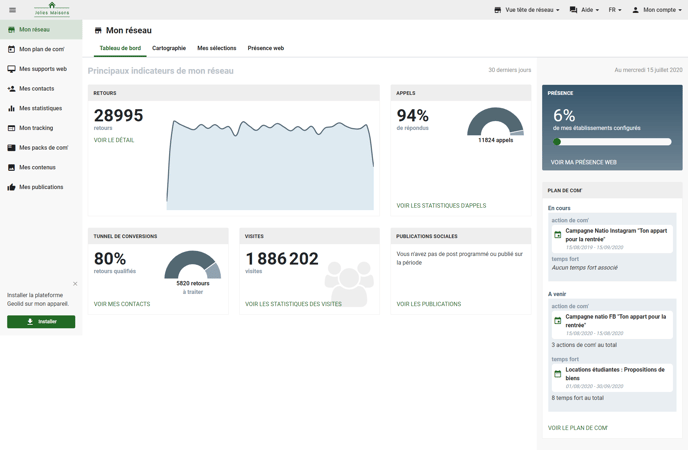Open Mes statistiques in sidebar
This screenshot has height=450, width=688.
(x=41, y=108)
